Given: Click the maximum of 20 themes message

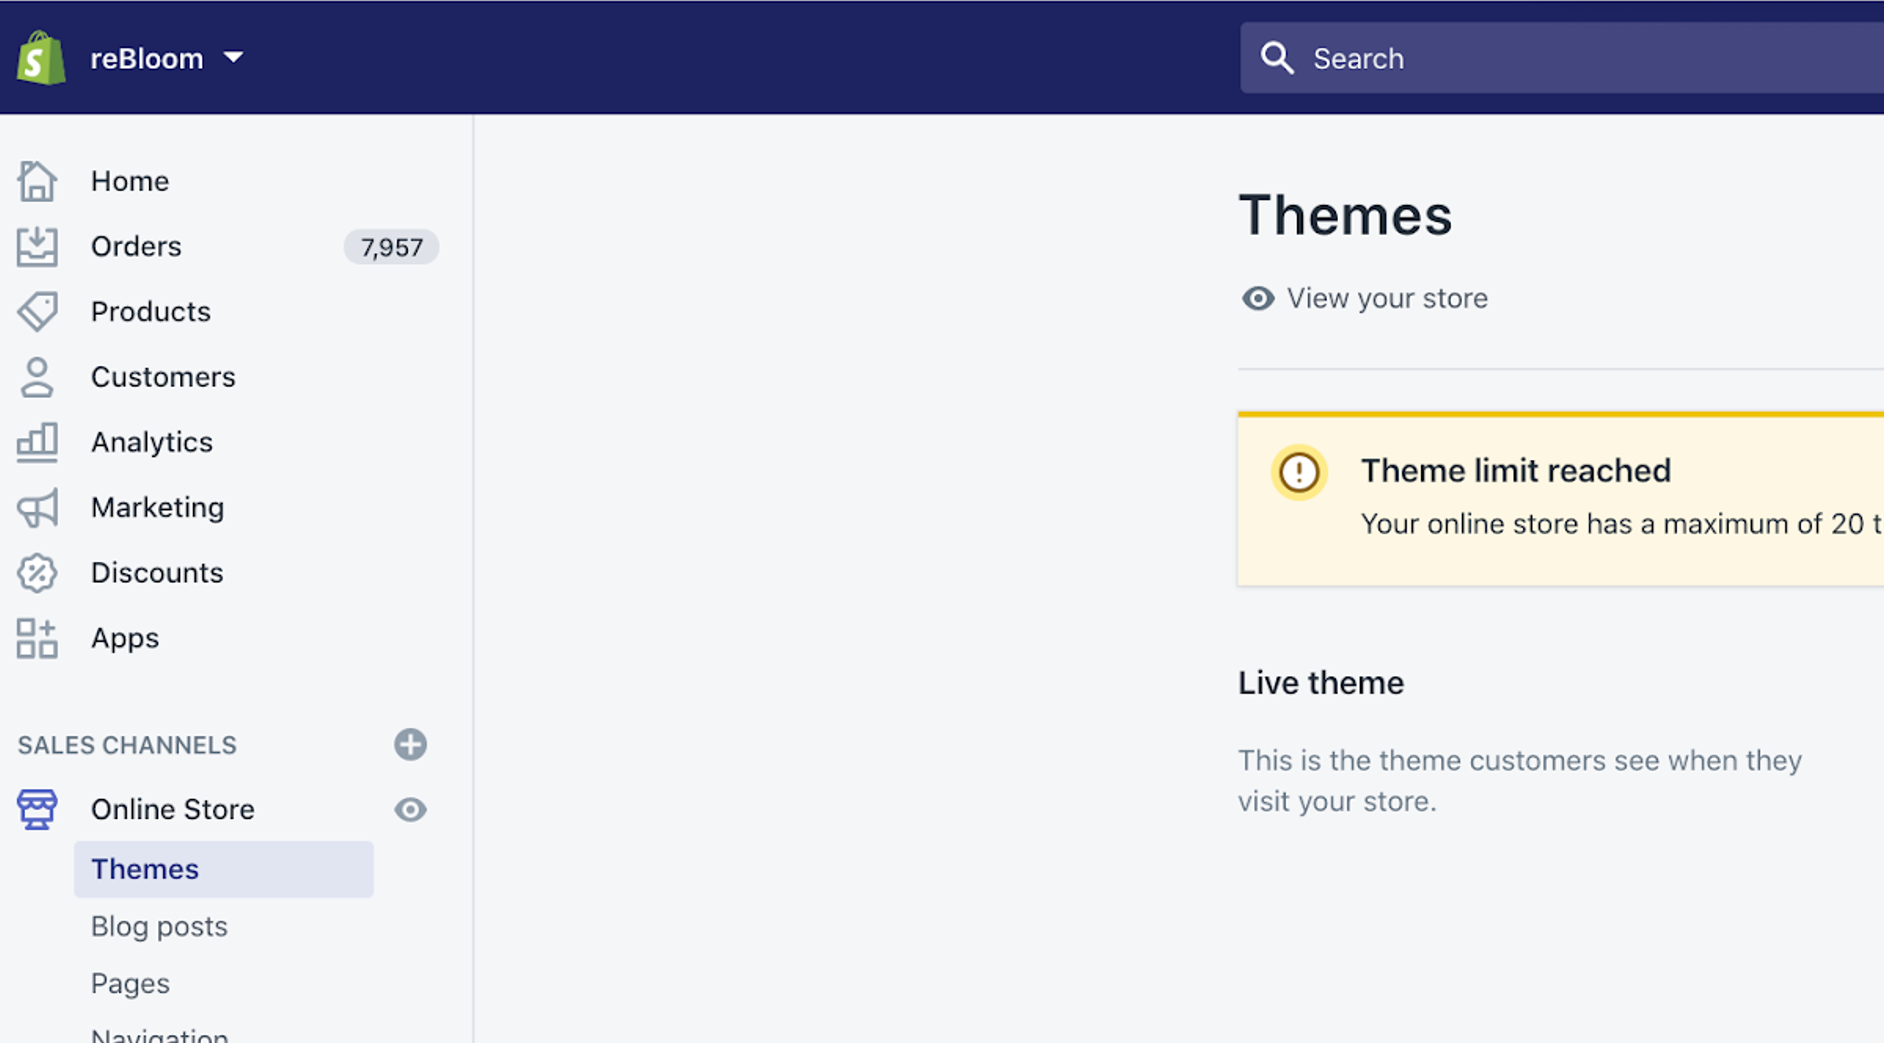Looking at the screenshot, I should [1622, 524].
